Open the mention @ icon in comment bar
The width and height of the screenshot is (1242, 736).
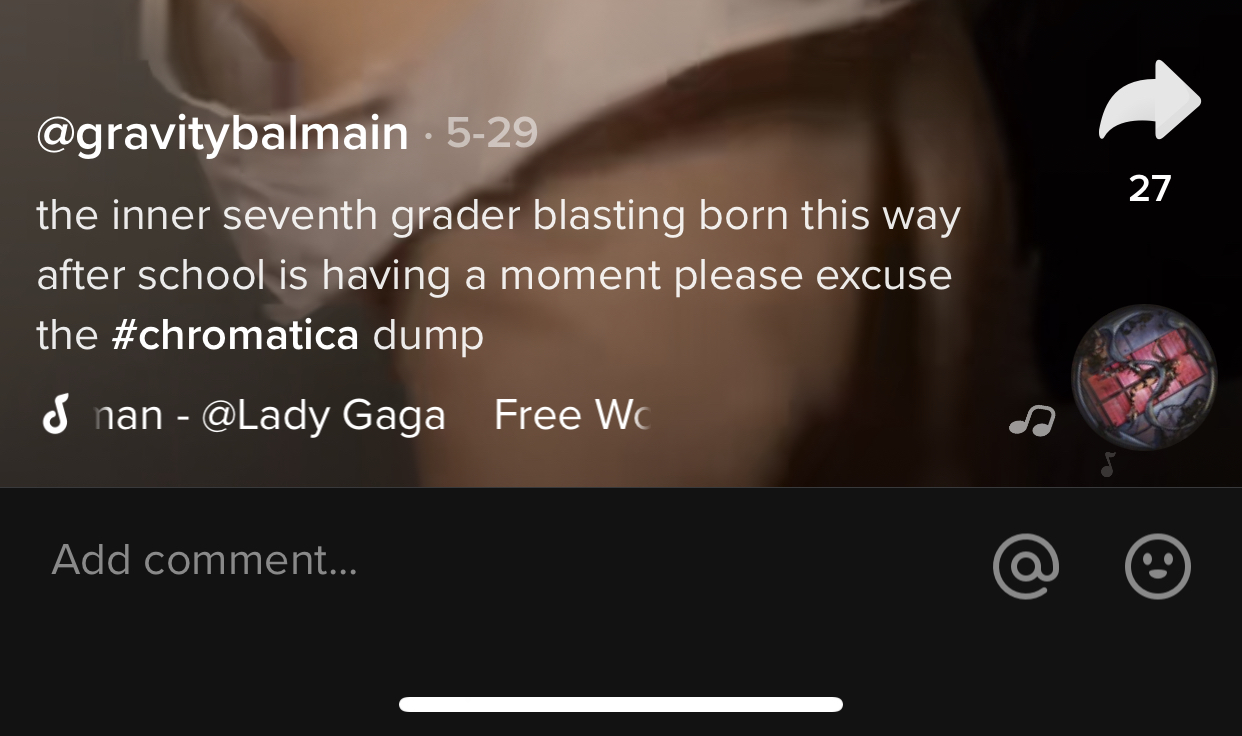[x=1026, y=566]
